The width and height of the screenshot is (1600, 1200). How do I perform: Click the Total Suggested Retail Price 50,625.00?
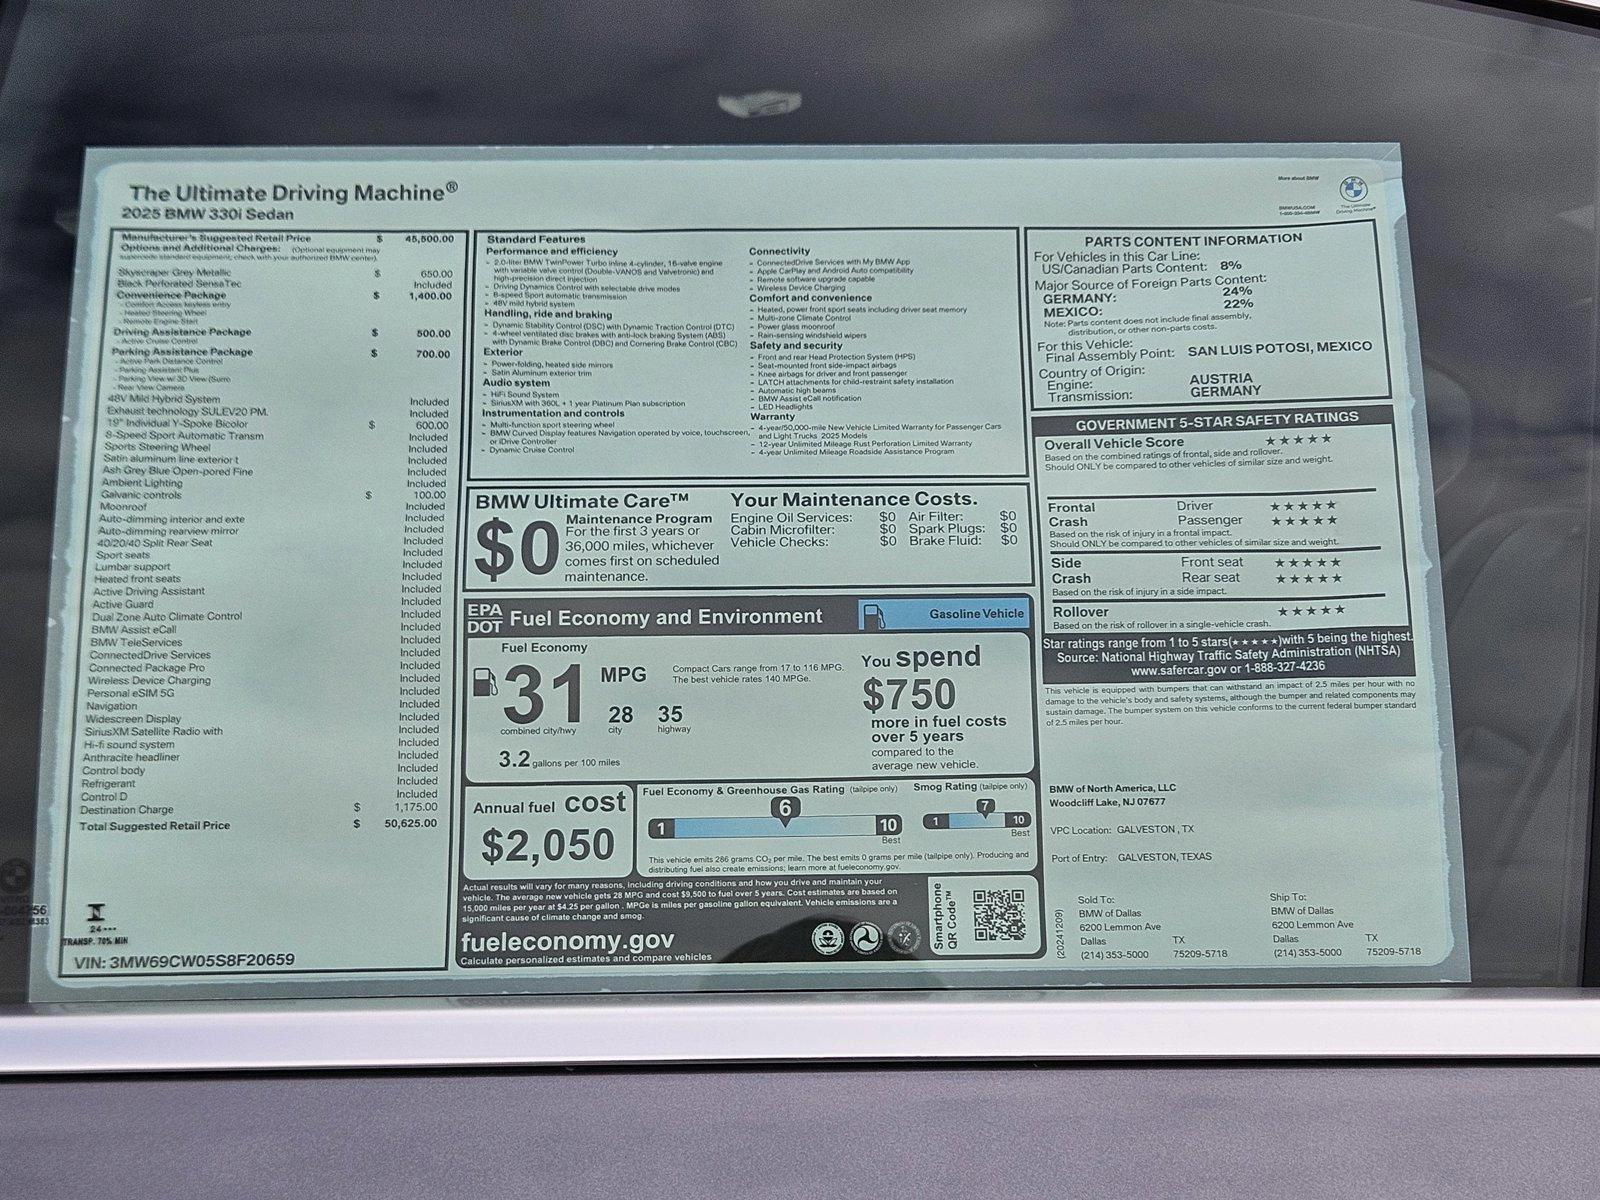257,825
